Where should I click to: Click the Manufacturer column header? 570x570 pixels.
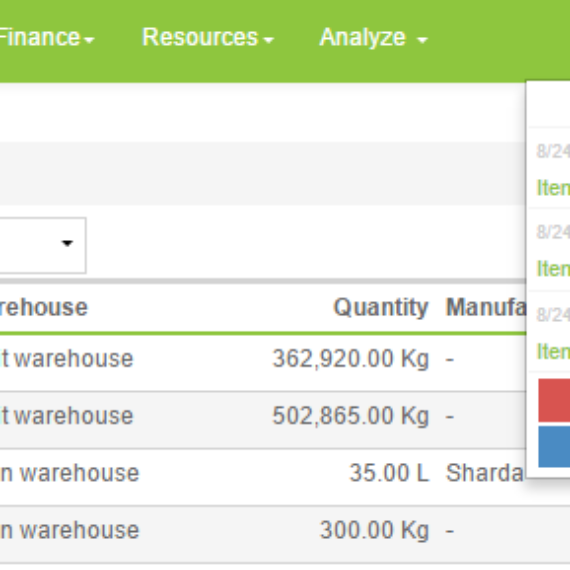(486, 308)
